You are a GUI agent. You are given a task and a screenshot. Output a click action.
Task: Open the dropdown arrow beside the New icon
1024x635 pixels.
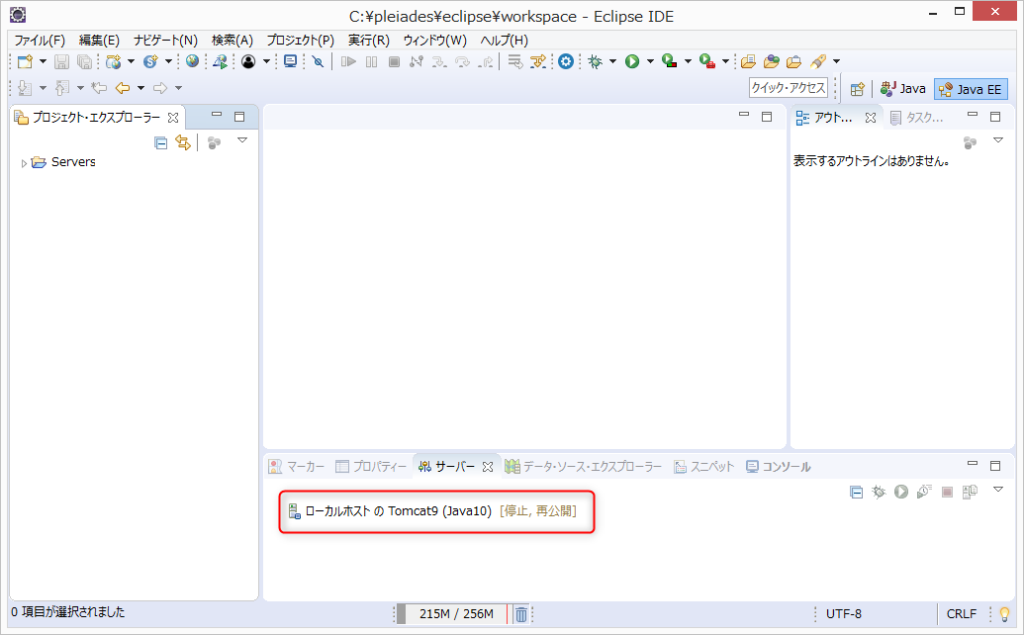[x=43, y=61]
